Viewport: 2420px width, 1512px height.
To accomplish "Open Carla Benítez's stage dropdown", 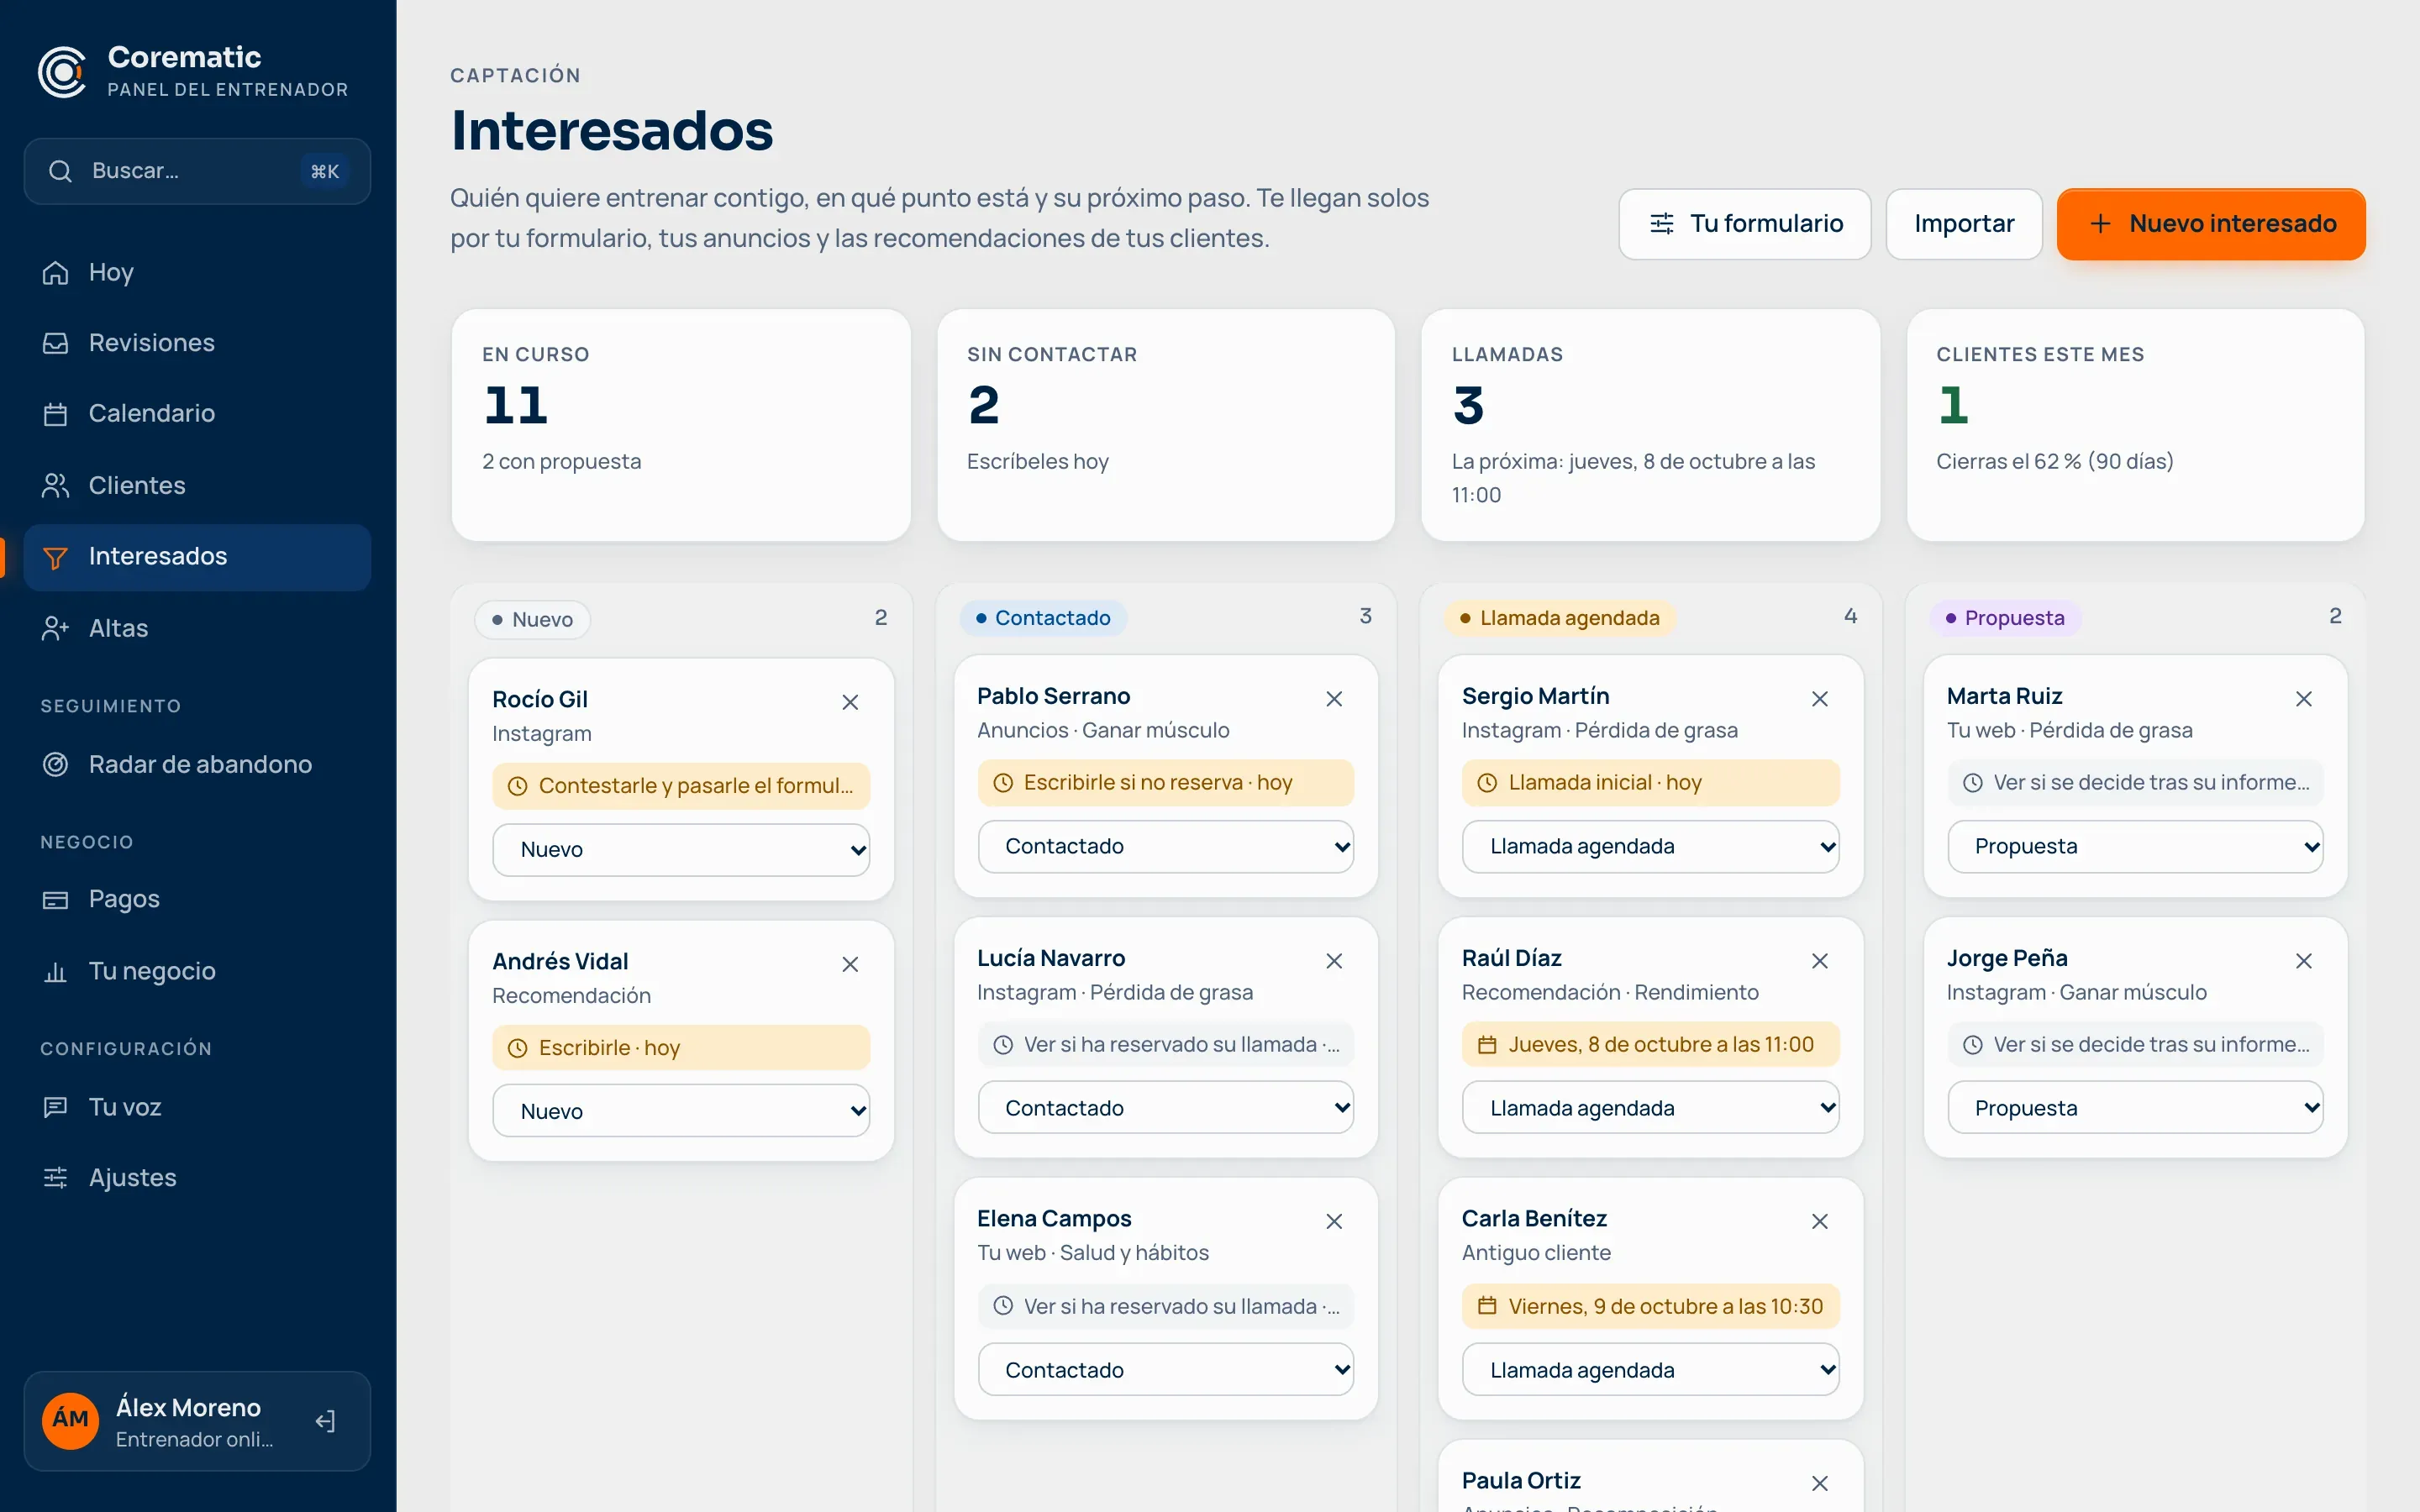I will [x=1651, y=1370].
